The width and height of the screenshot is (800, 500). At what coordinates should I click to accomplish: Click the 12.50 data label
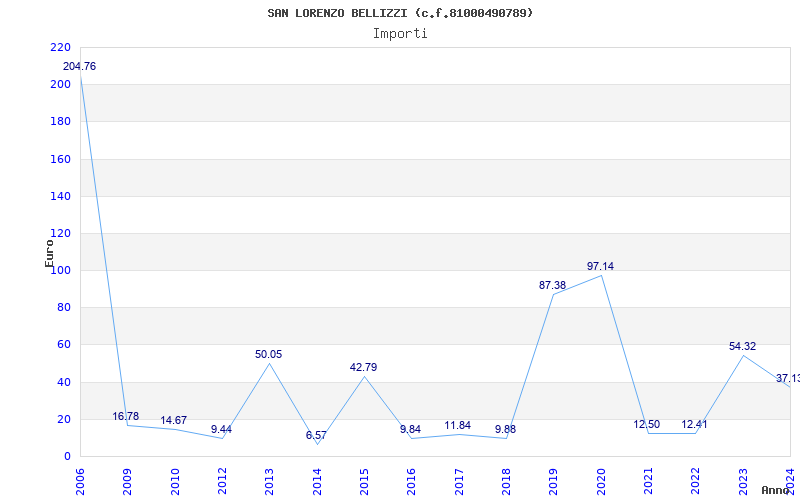click(x=647, y=424)
